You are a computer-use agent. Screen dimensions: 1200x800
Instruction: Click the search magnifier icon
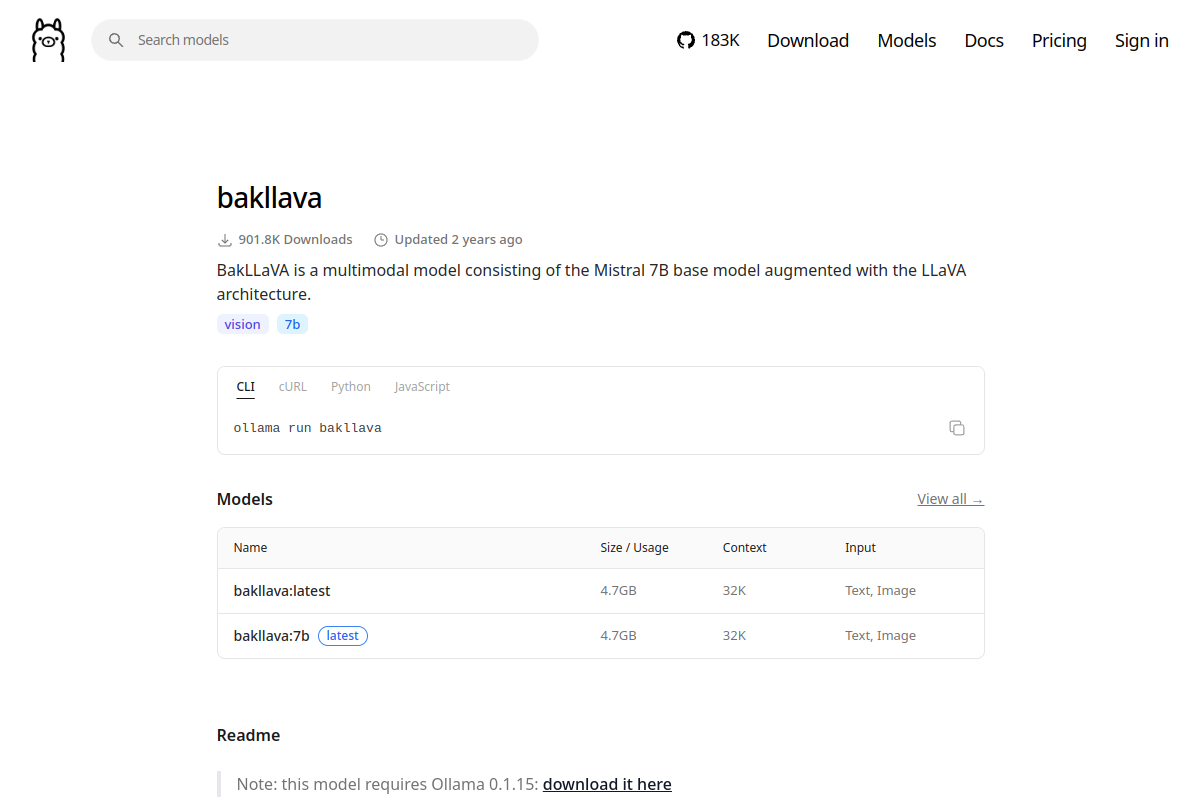[x=116, y=40]
